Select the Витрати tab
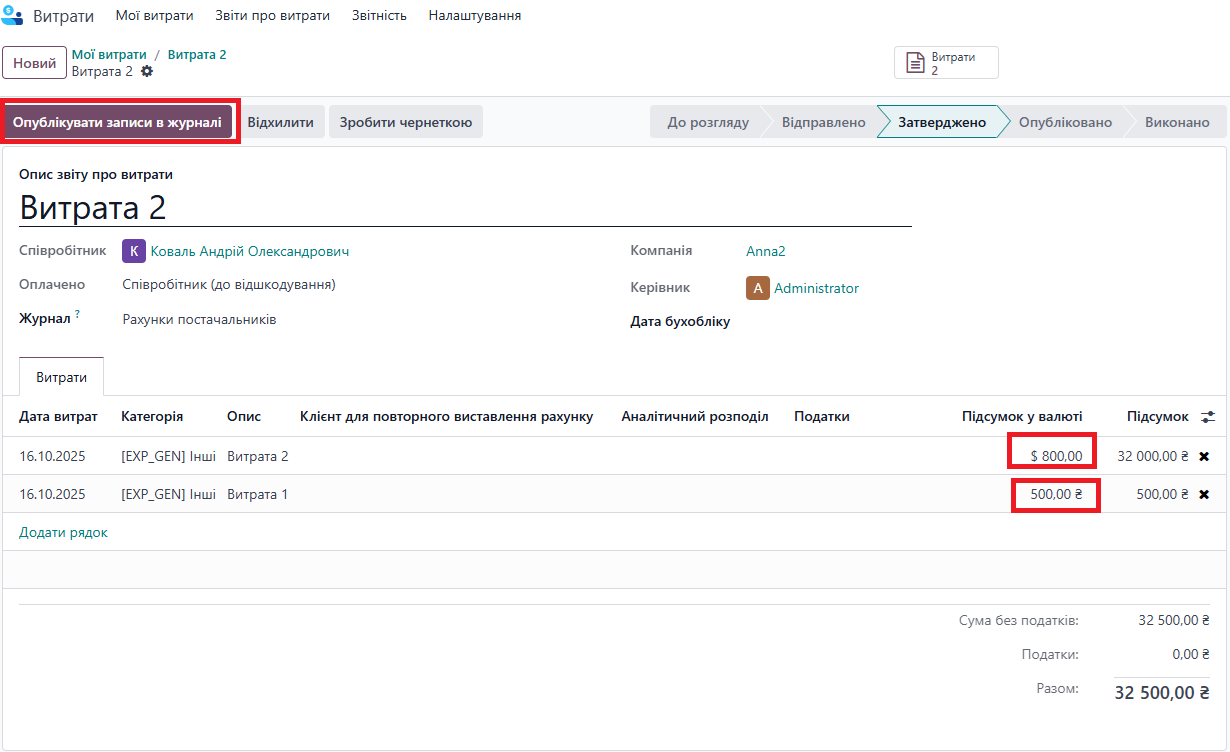Image resolution: width=1230 pixels, height=752 pixels. pyautogui.click(x=61, y=377)
